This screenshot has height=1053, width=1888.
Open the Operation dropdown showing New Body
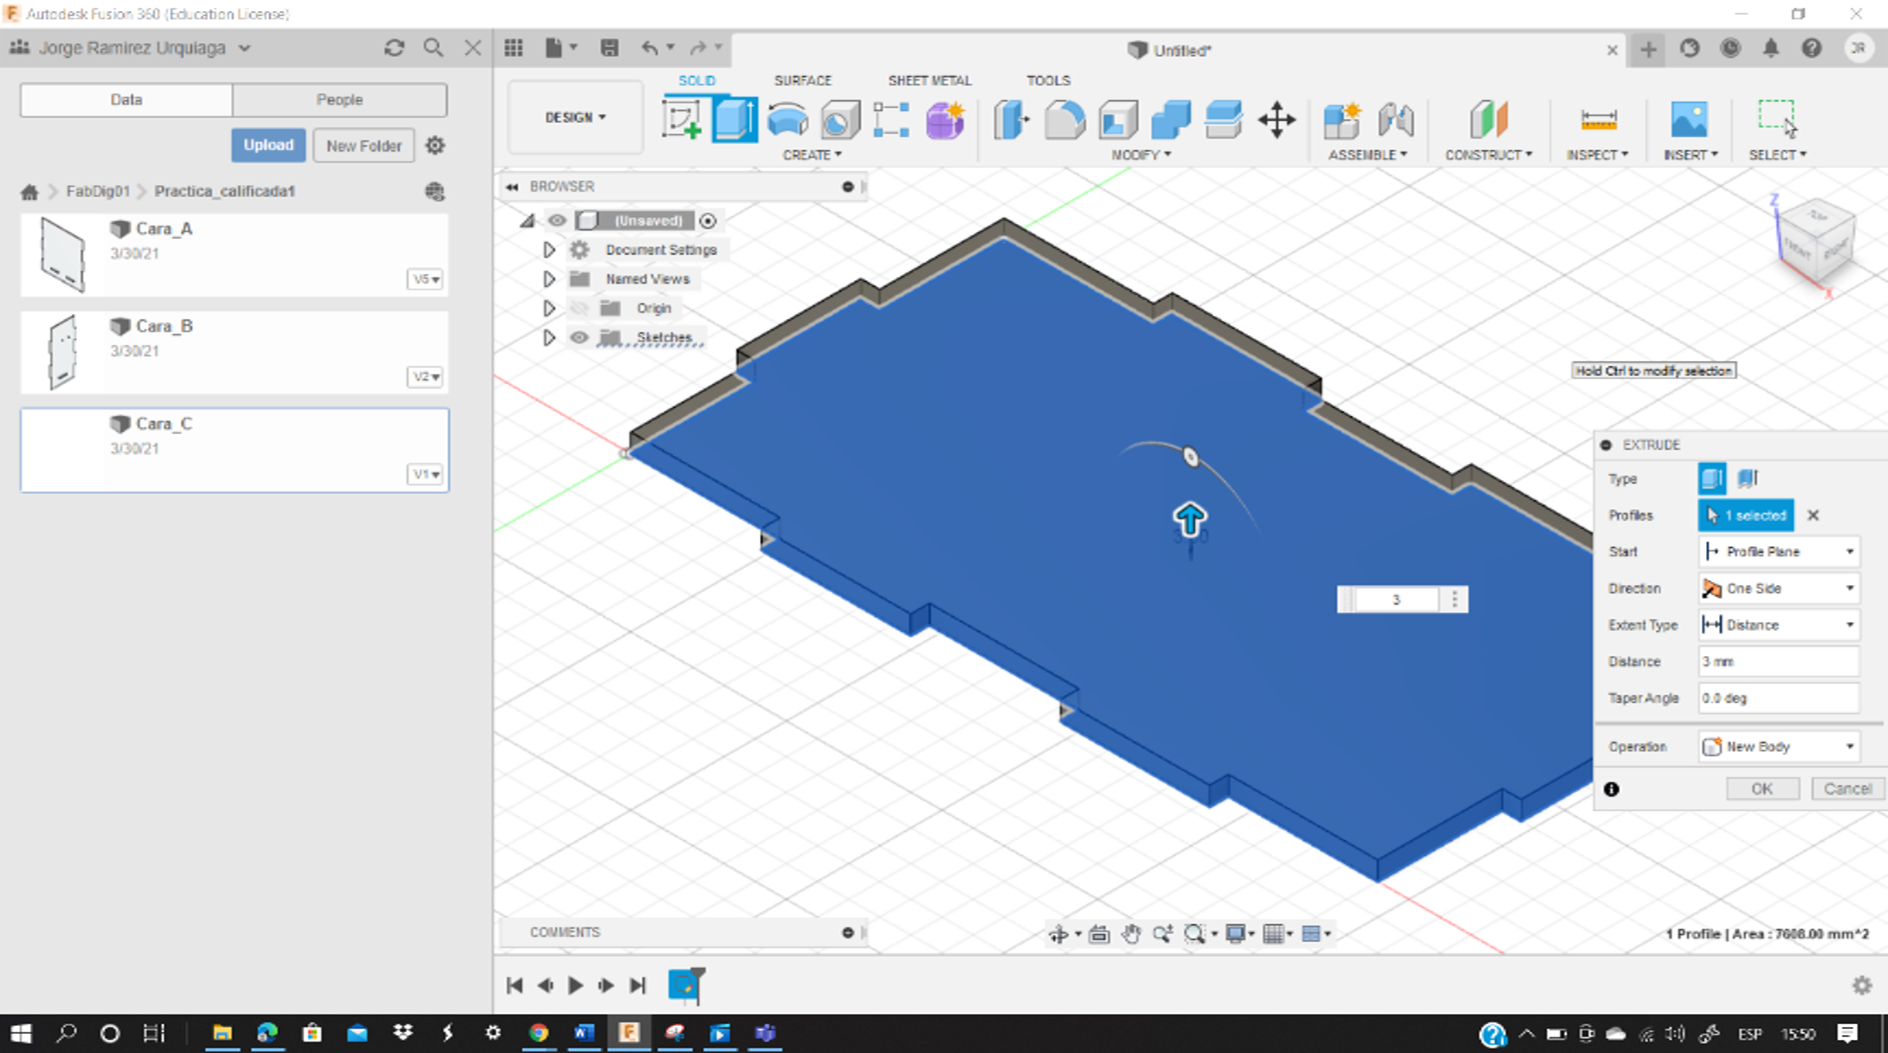coord(1778,747)
